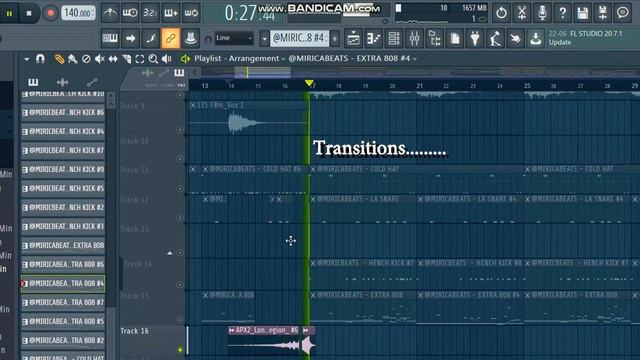Open undo history circular arrow icon
The width and height of the screenshot is (640, 360).
(501, 13)
